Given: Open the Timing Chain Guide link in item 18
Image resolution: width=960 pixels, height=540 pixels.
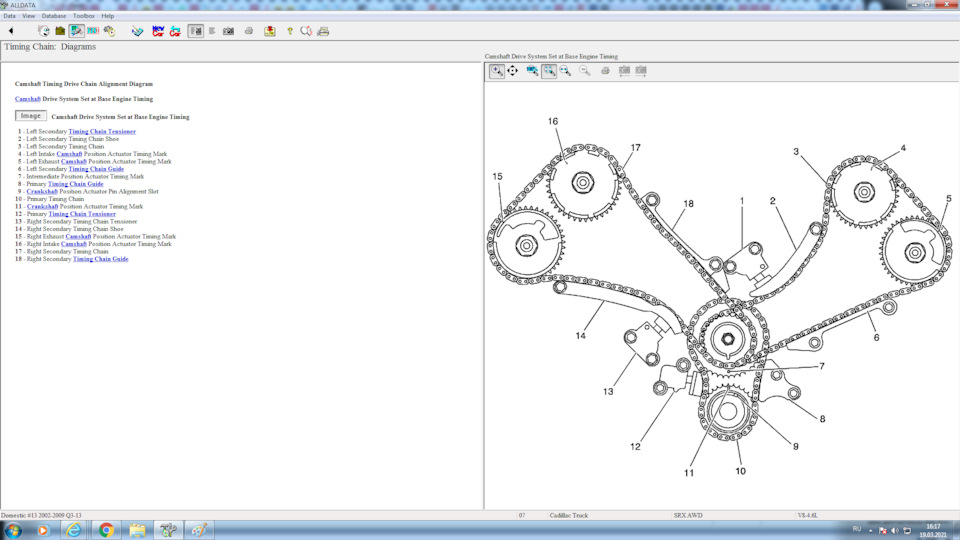Looking at the screenshot, I should [x=100, y=259].
